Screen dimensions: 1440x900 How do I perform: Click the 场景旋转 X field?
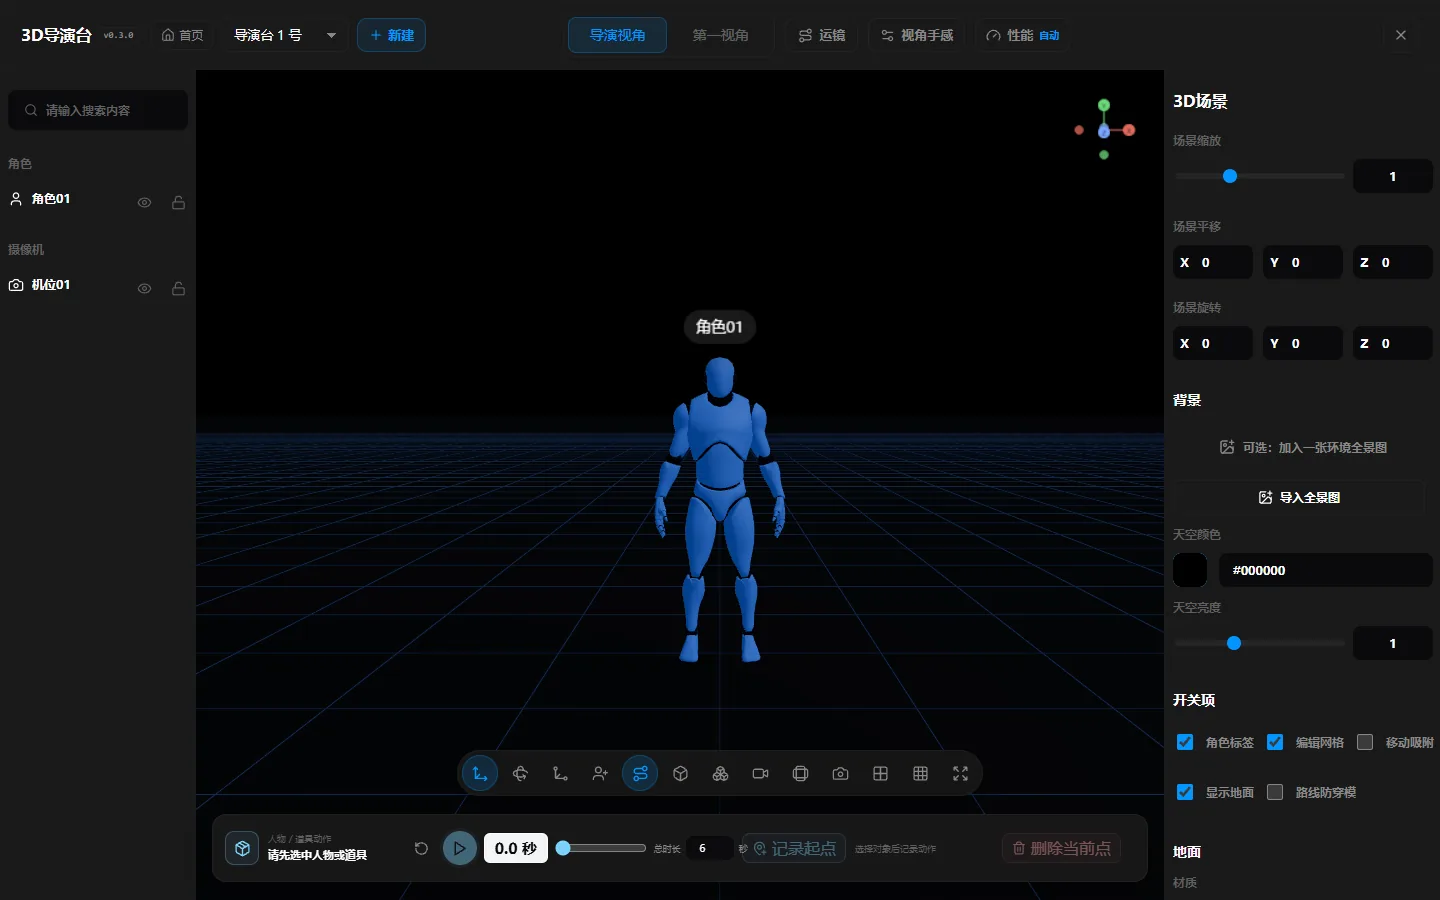point(1212,343)
